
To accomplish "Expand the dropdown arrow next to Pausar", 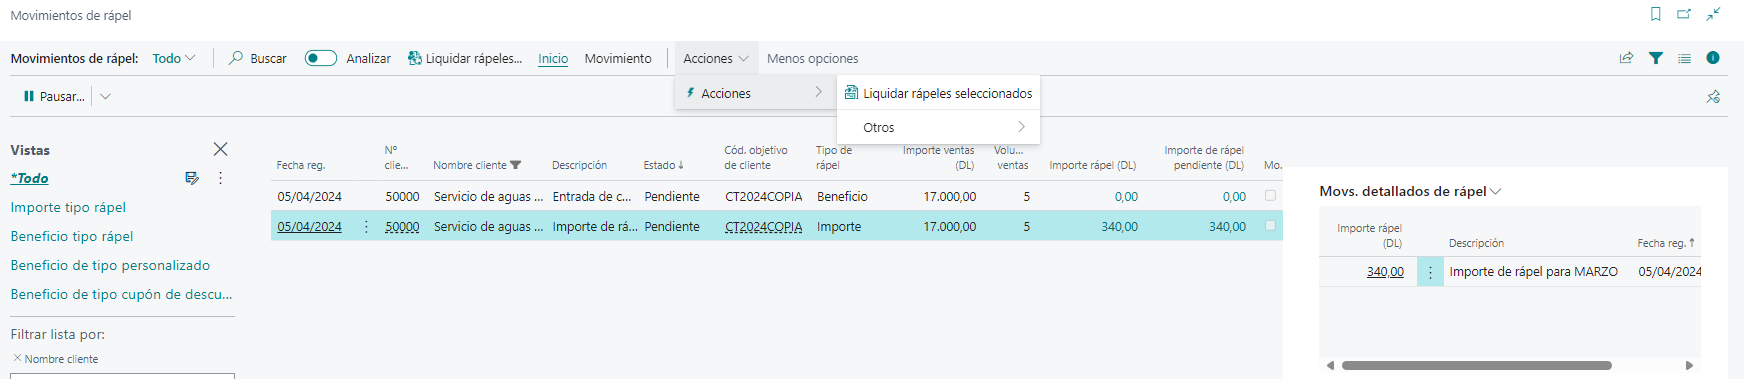I will [105, 96].
